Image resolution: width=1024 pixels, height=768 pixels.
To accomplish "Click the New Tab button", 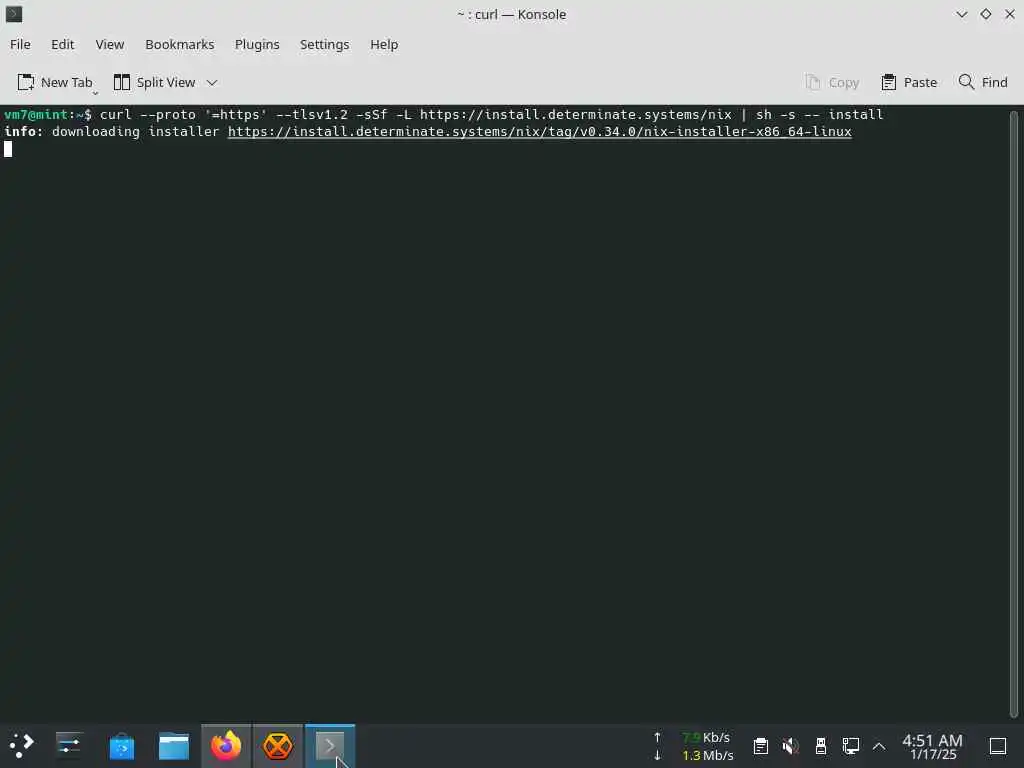I will pyautogui.click(x=55, y=82).
